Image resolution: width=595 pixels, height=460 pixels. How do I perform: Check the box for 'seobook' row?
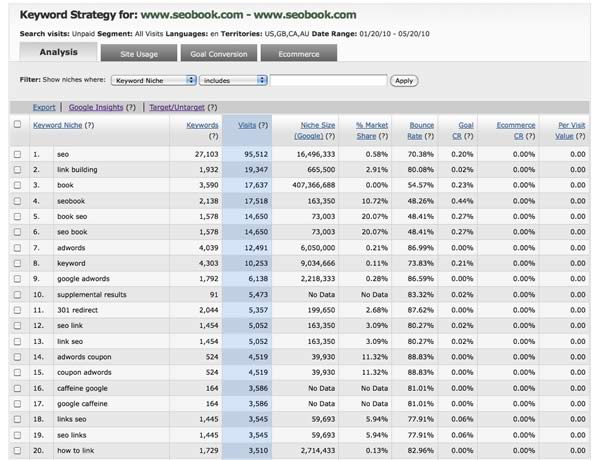tap(17, 201)
